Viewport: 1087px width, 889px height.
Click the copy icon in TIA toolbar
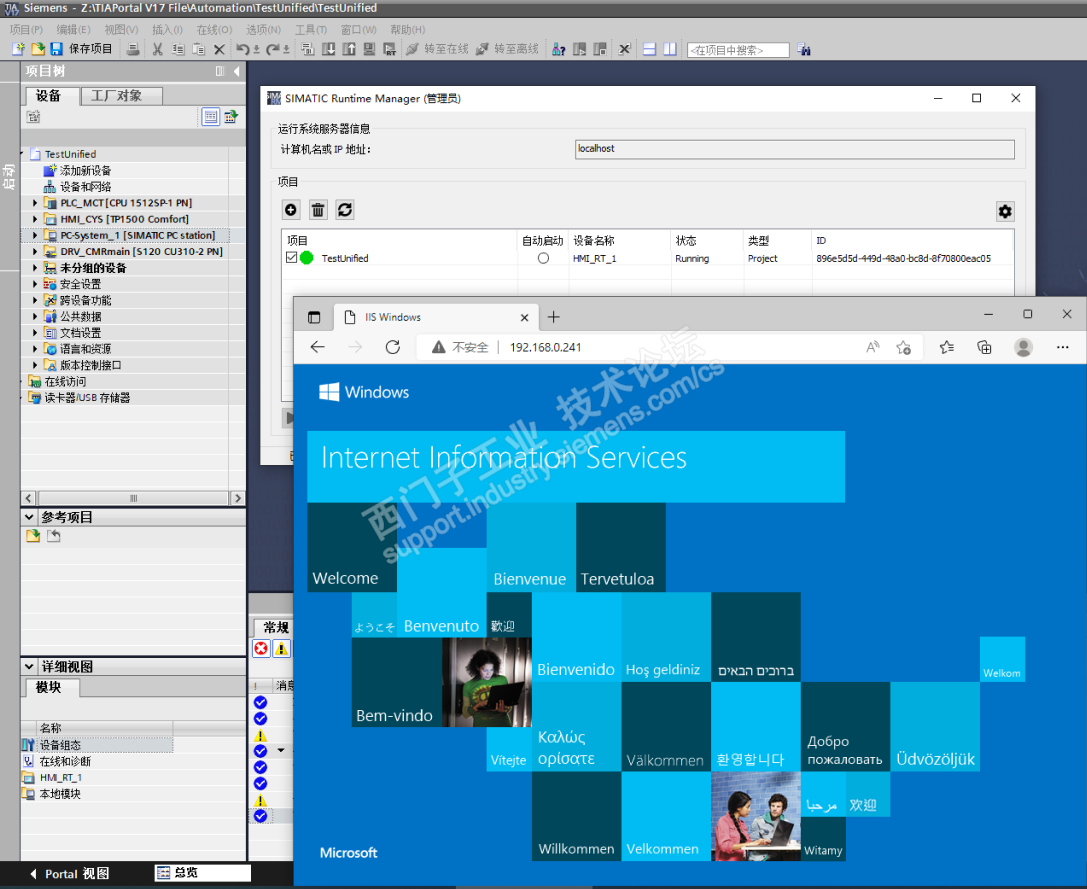pyautogui.click(x=178, y=49)
